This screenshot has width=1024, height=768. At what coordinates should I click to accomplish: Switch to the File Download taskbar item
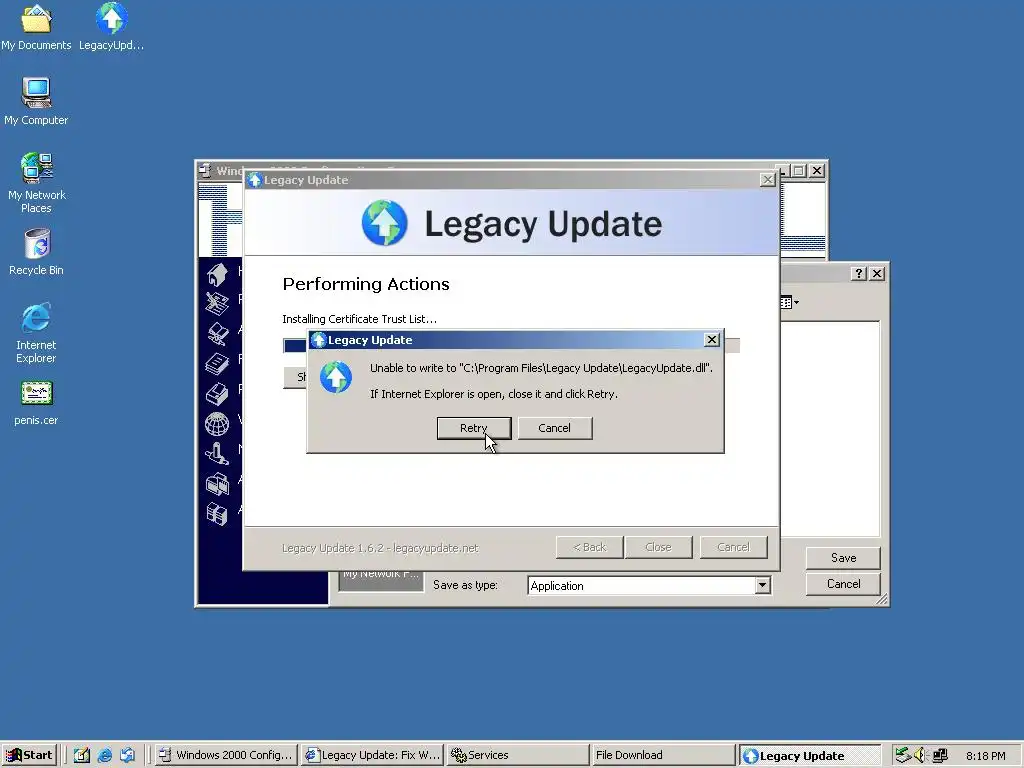664,755
